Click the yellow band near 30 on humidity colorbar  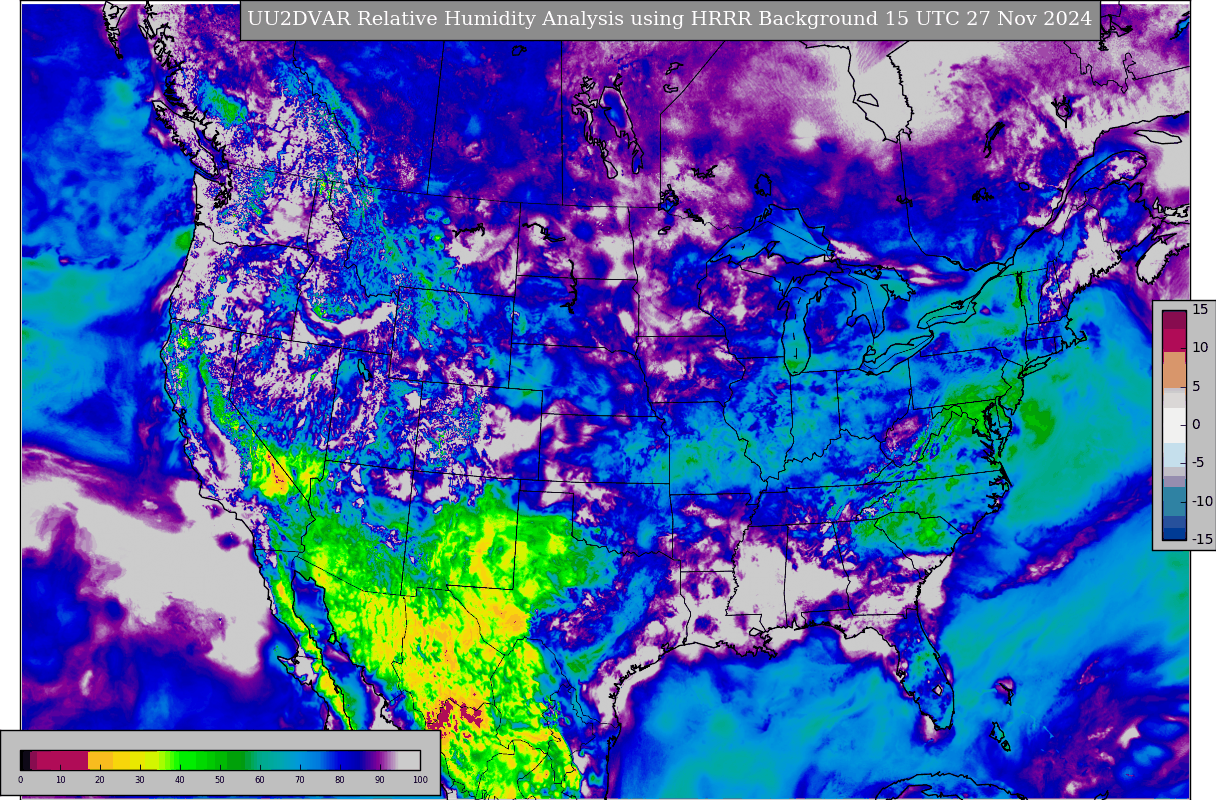click(137, 760)
